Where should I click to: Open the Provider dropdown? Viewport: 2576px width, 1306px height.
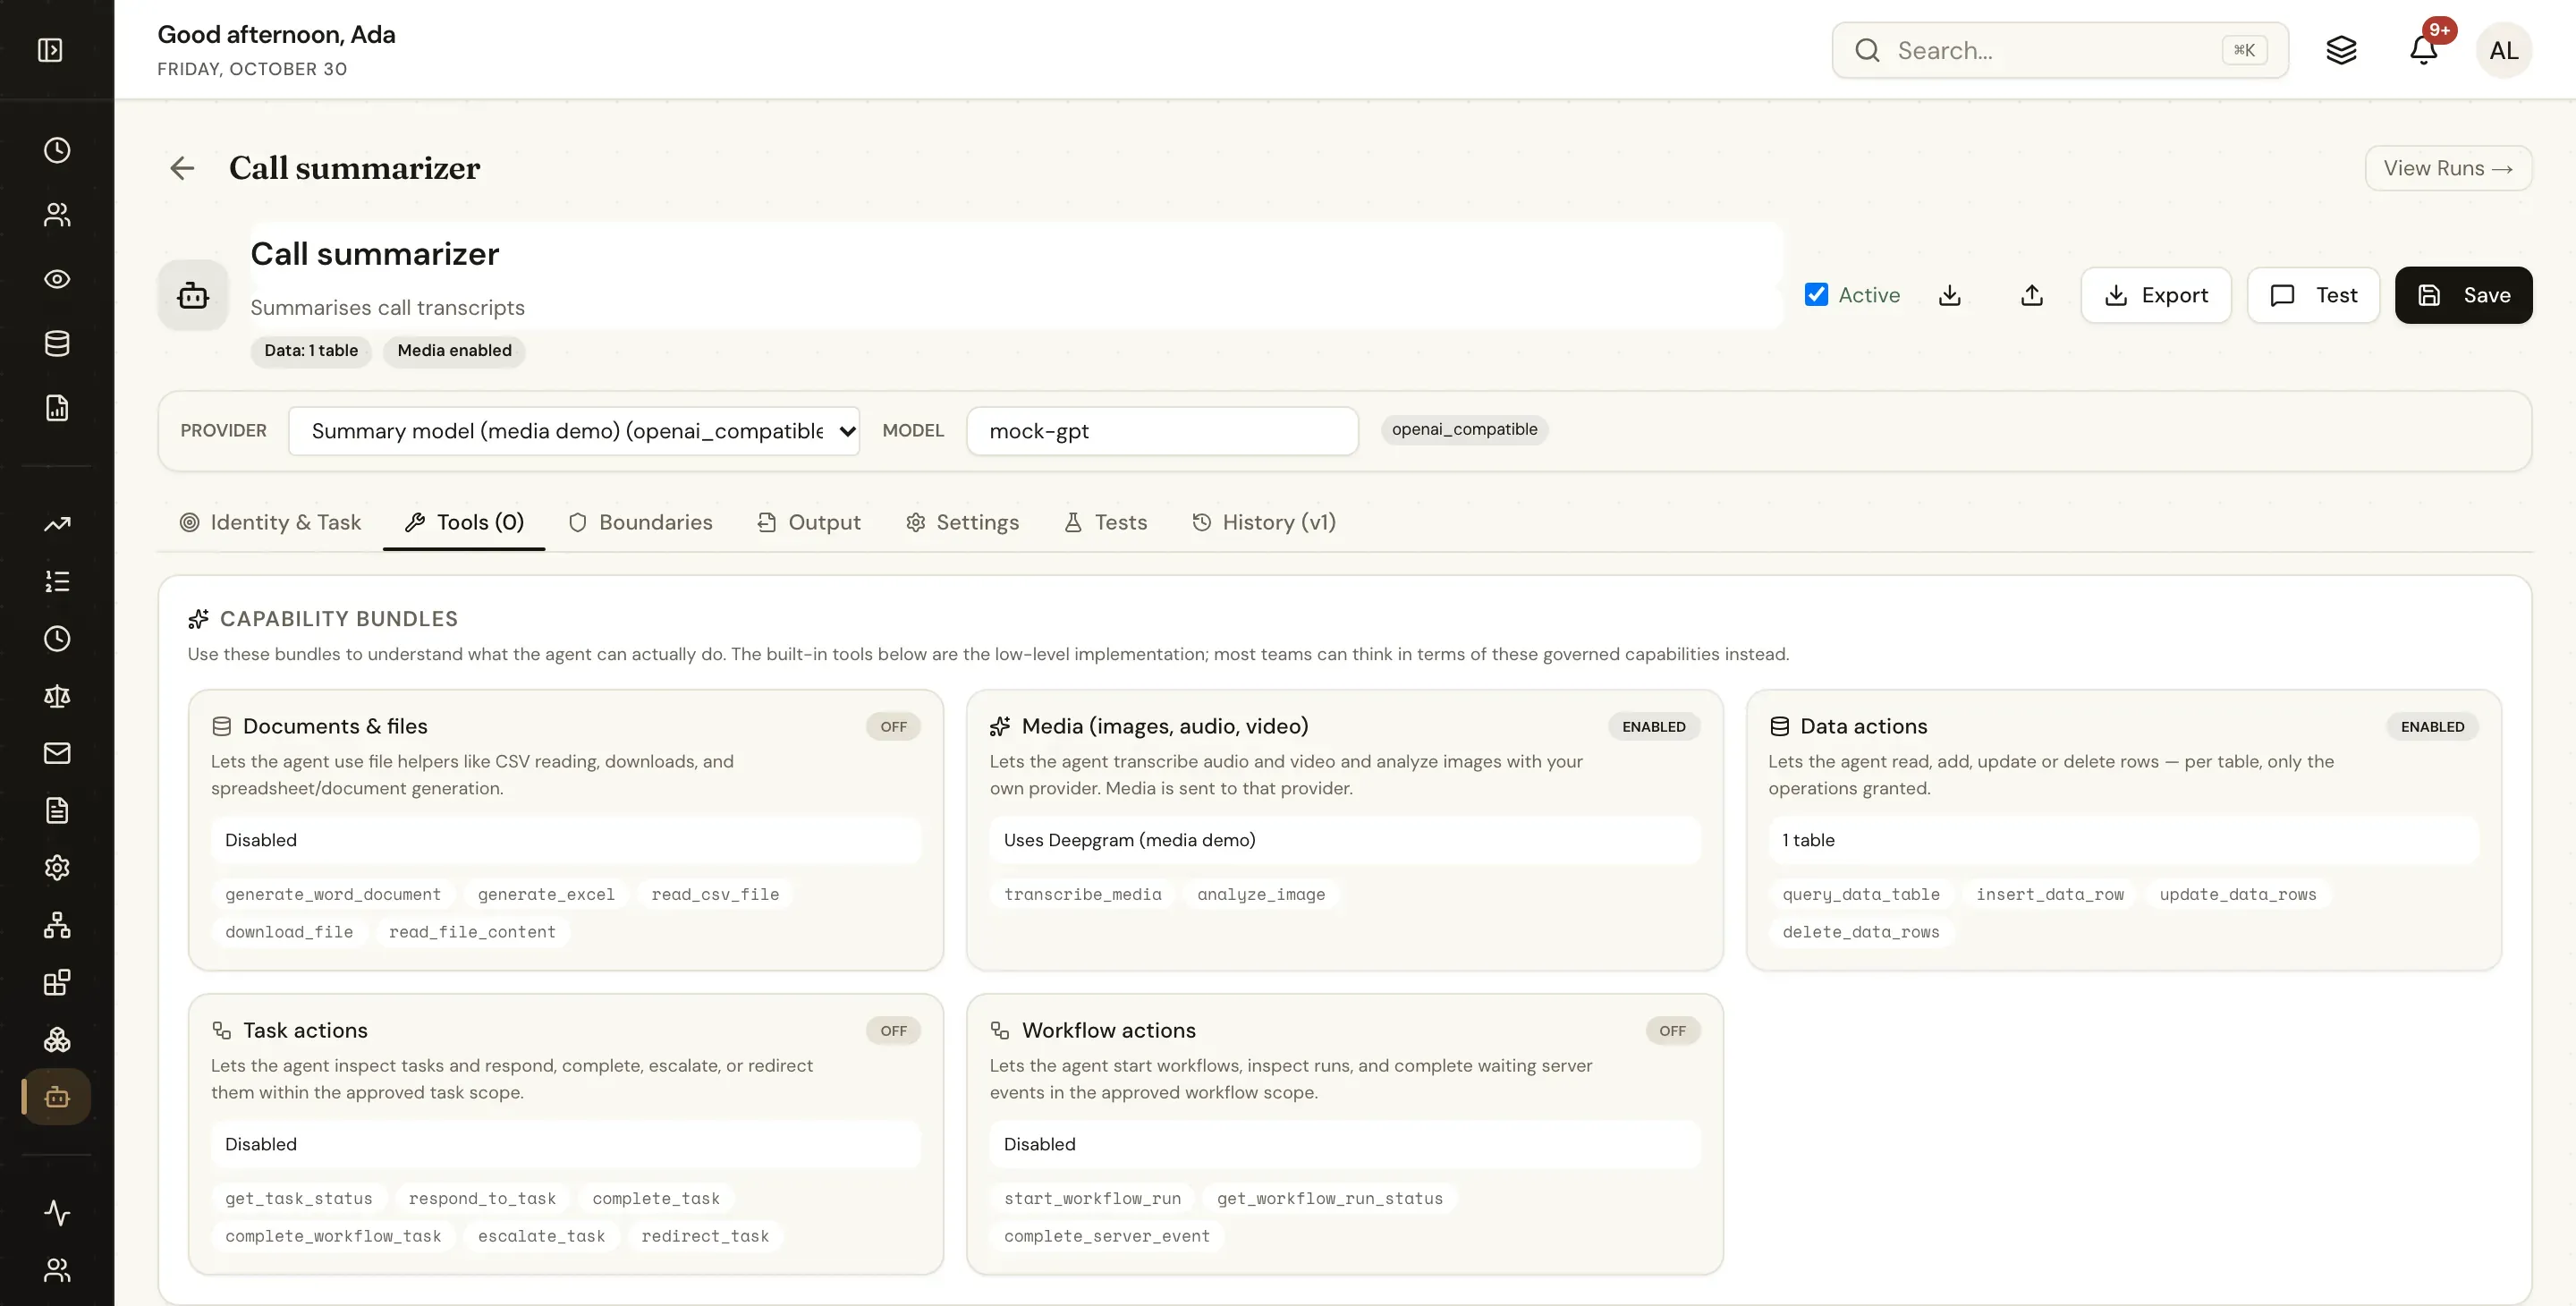pyautogui.click(x=574, y=431)
